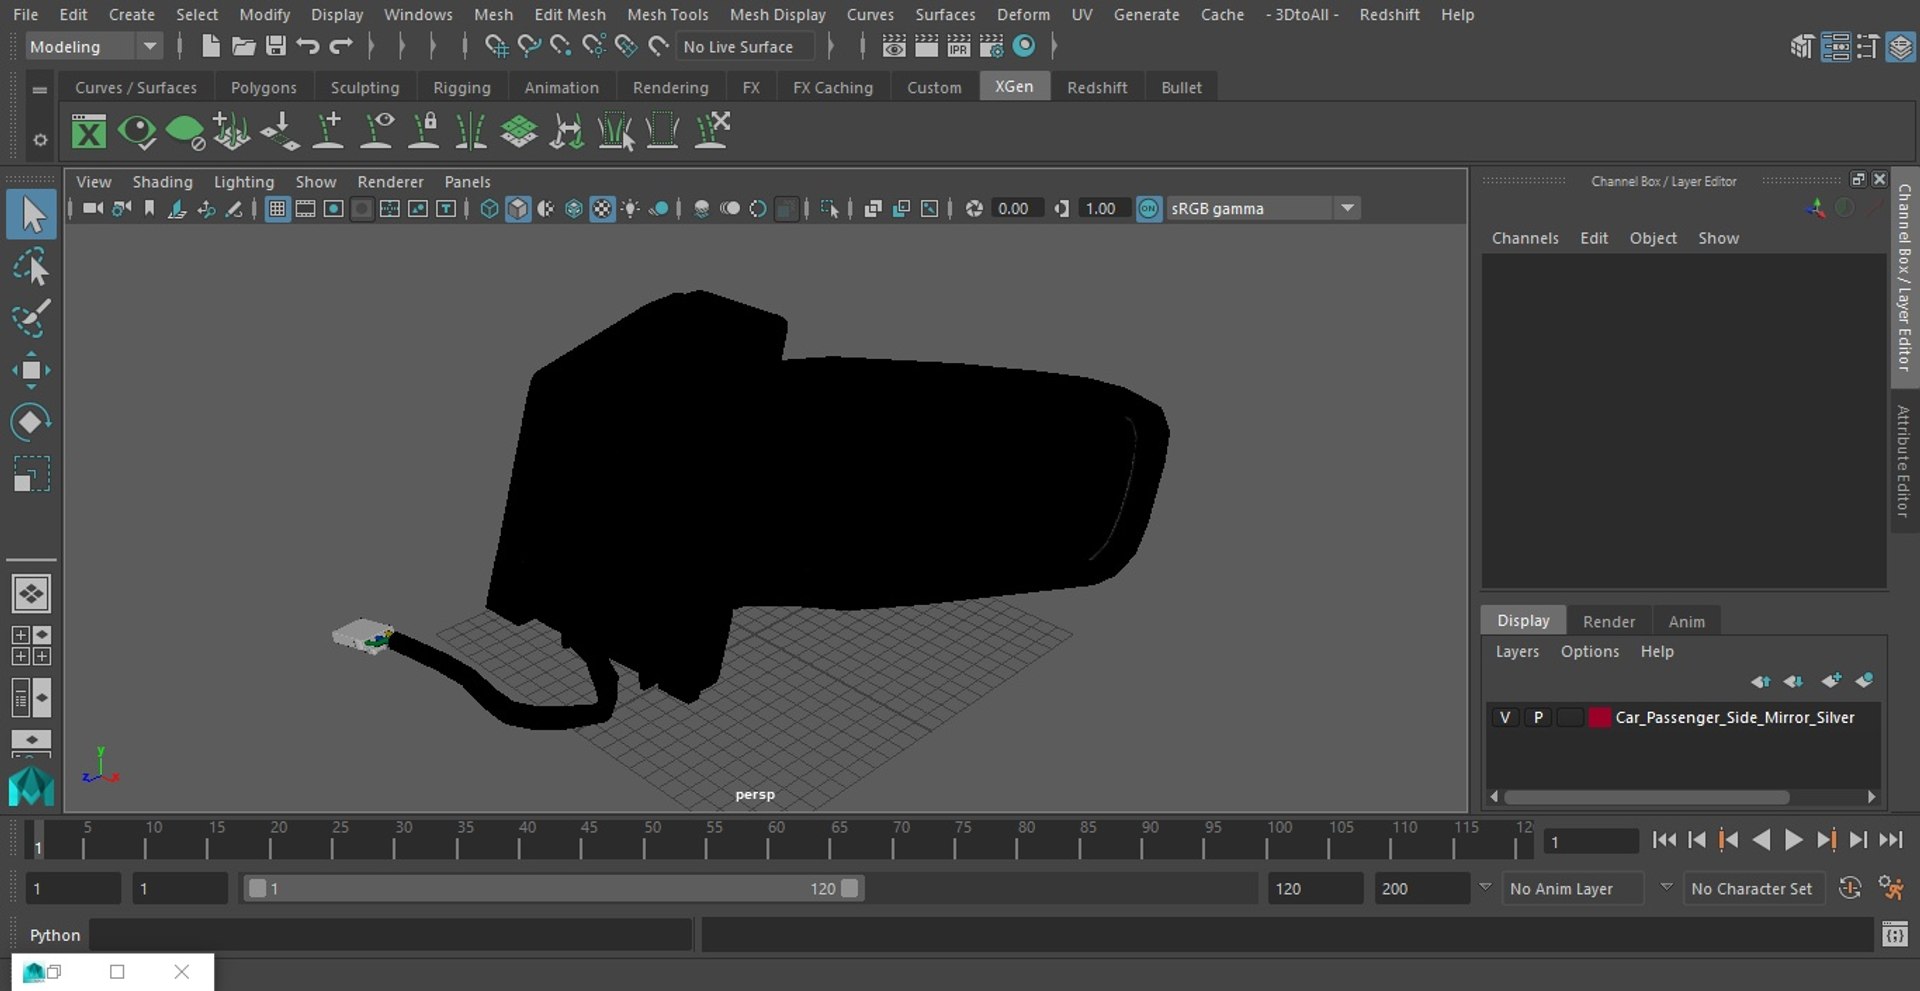Click the range slider end handle
The image size is (1920, 991).
tap(849, 888)
